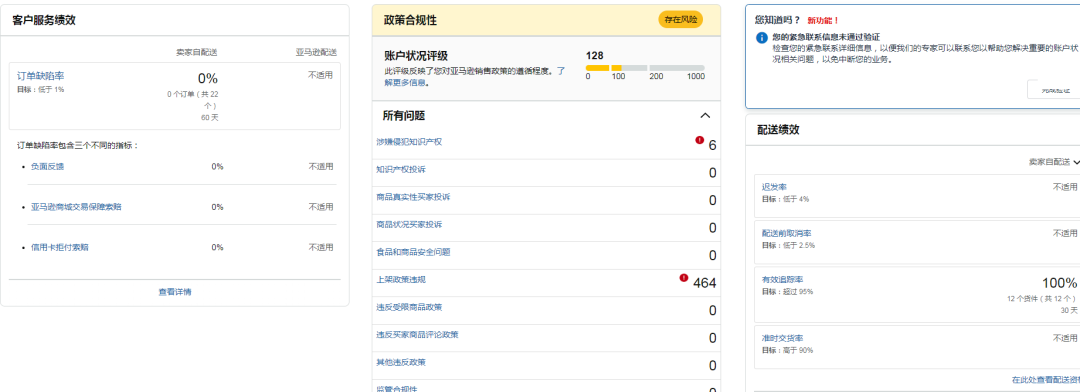Click the blue info icon in 您知道吗 box
Screen dimensions: 1080x392
[x=762, y=38]
